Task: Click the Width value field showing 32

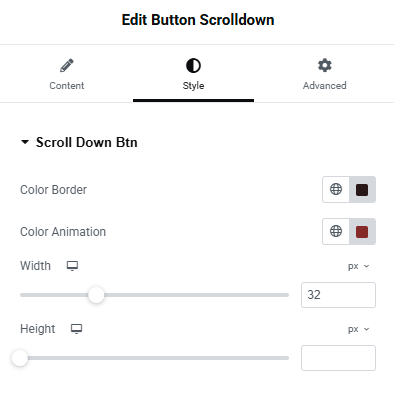Action: click(338, 295)
